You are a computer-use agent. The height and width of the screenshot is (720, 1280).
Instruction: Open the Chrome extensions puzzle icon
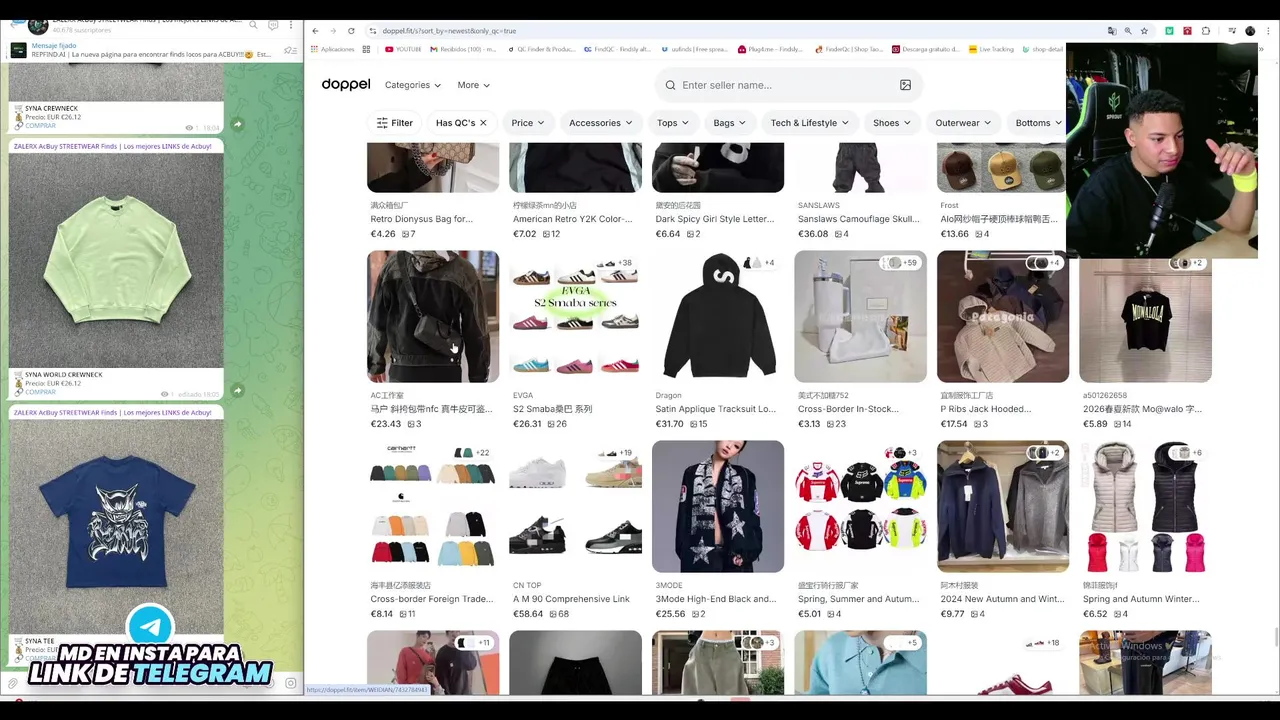(1206, 31)
